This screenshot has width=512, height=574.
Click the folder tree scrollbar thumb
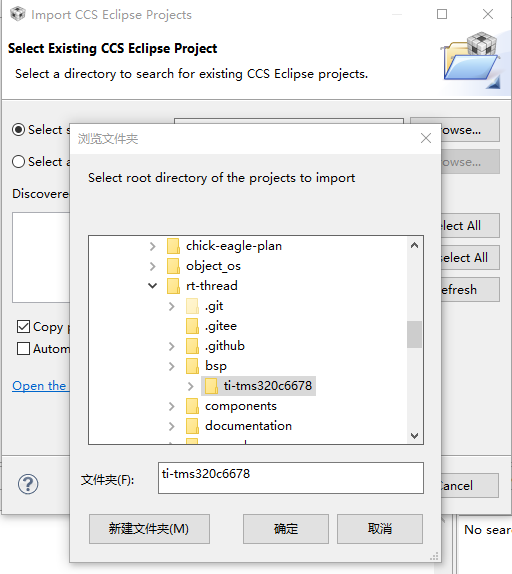[x=414, y=334]
